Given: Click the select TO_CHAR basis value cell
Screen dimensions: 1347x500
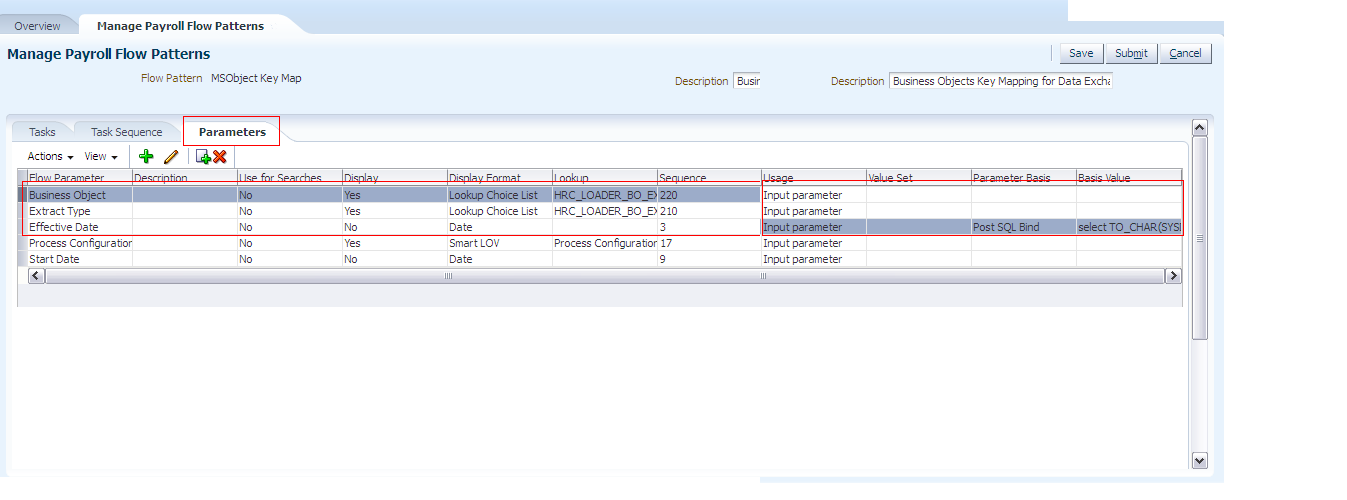Looking at the screenshot, I should (x=1129, y=227).
